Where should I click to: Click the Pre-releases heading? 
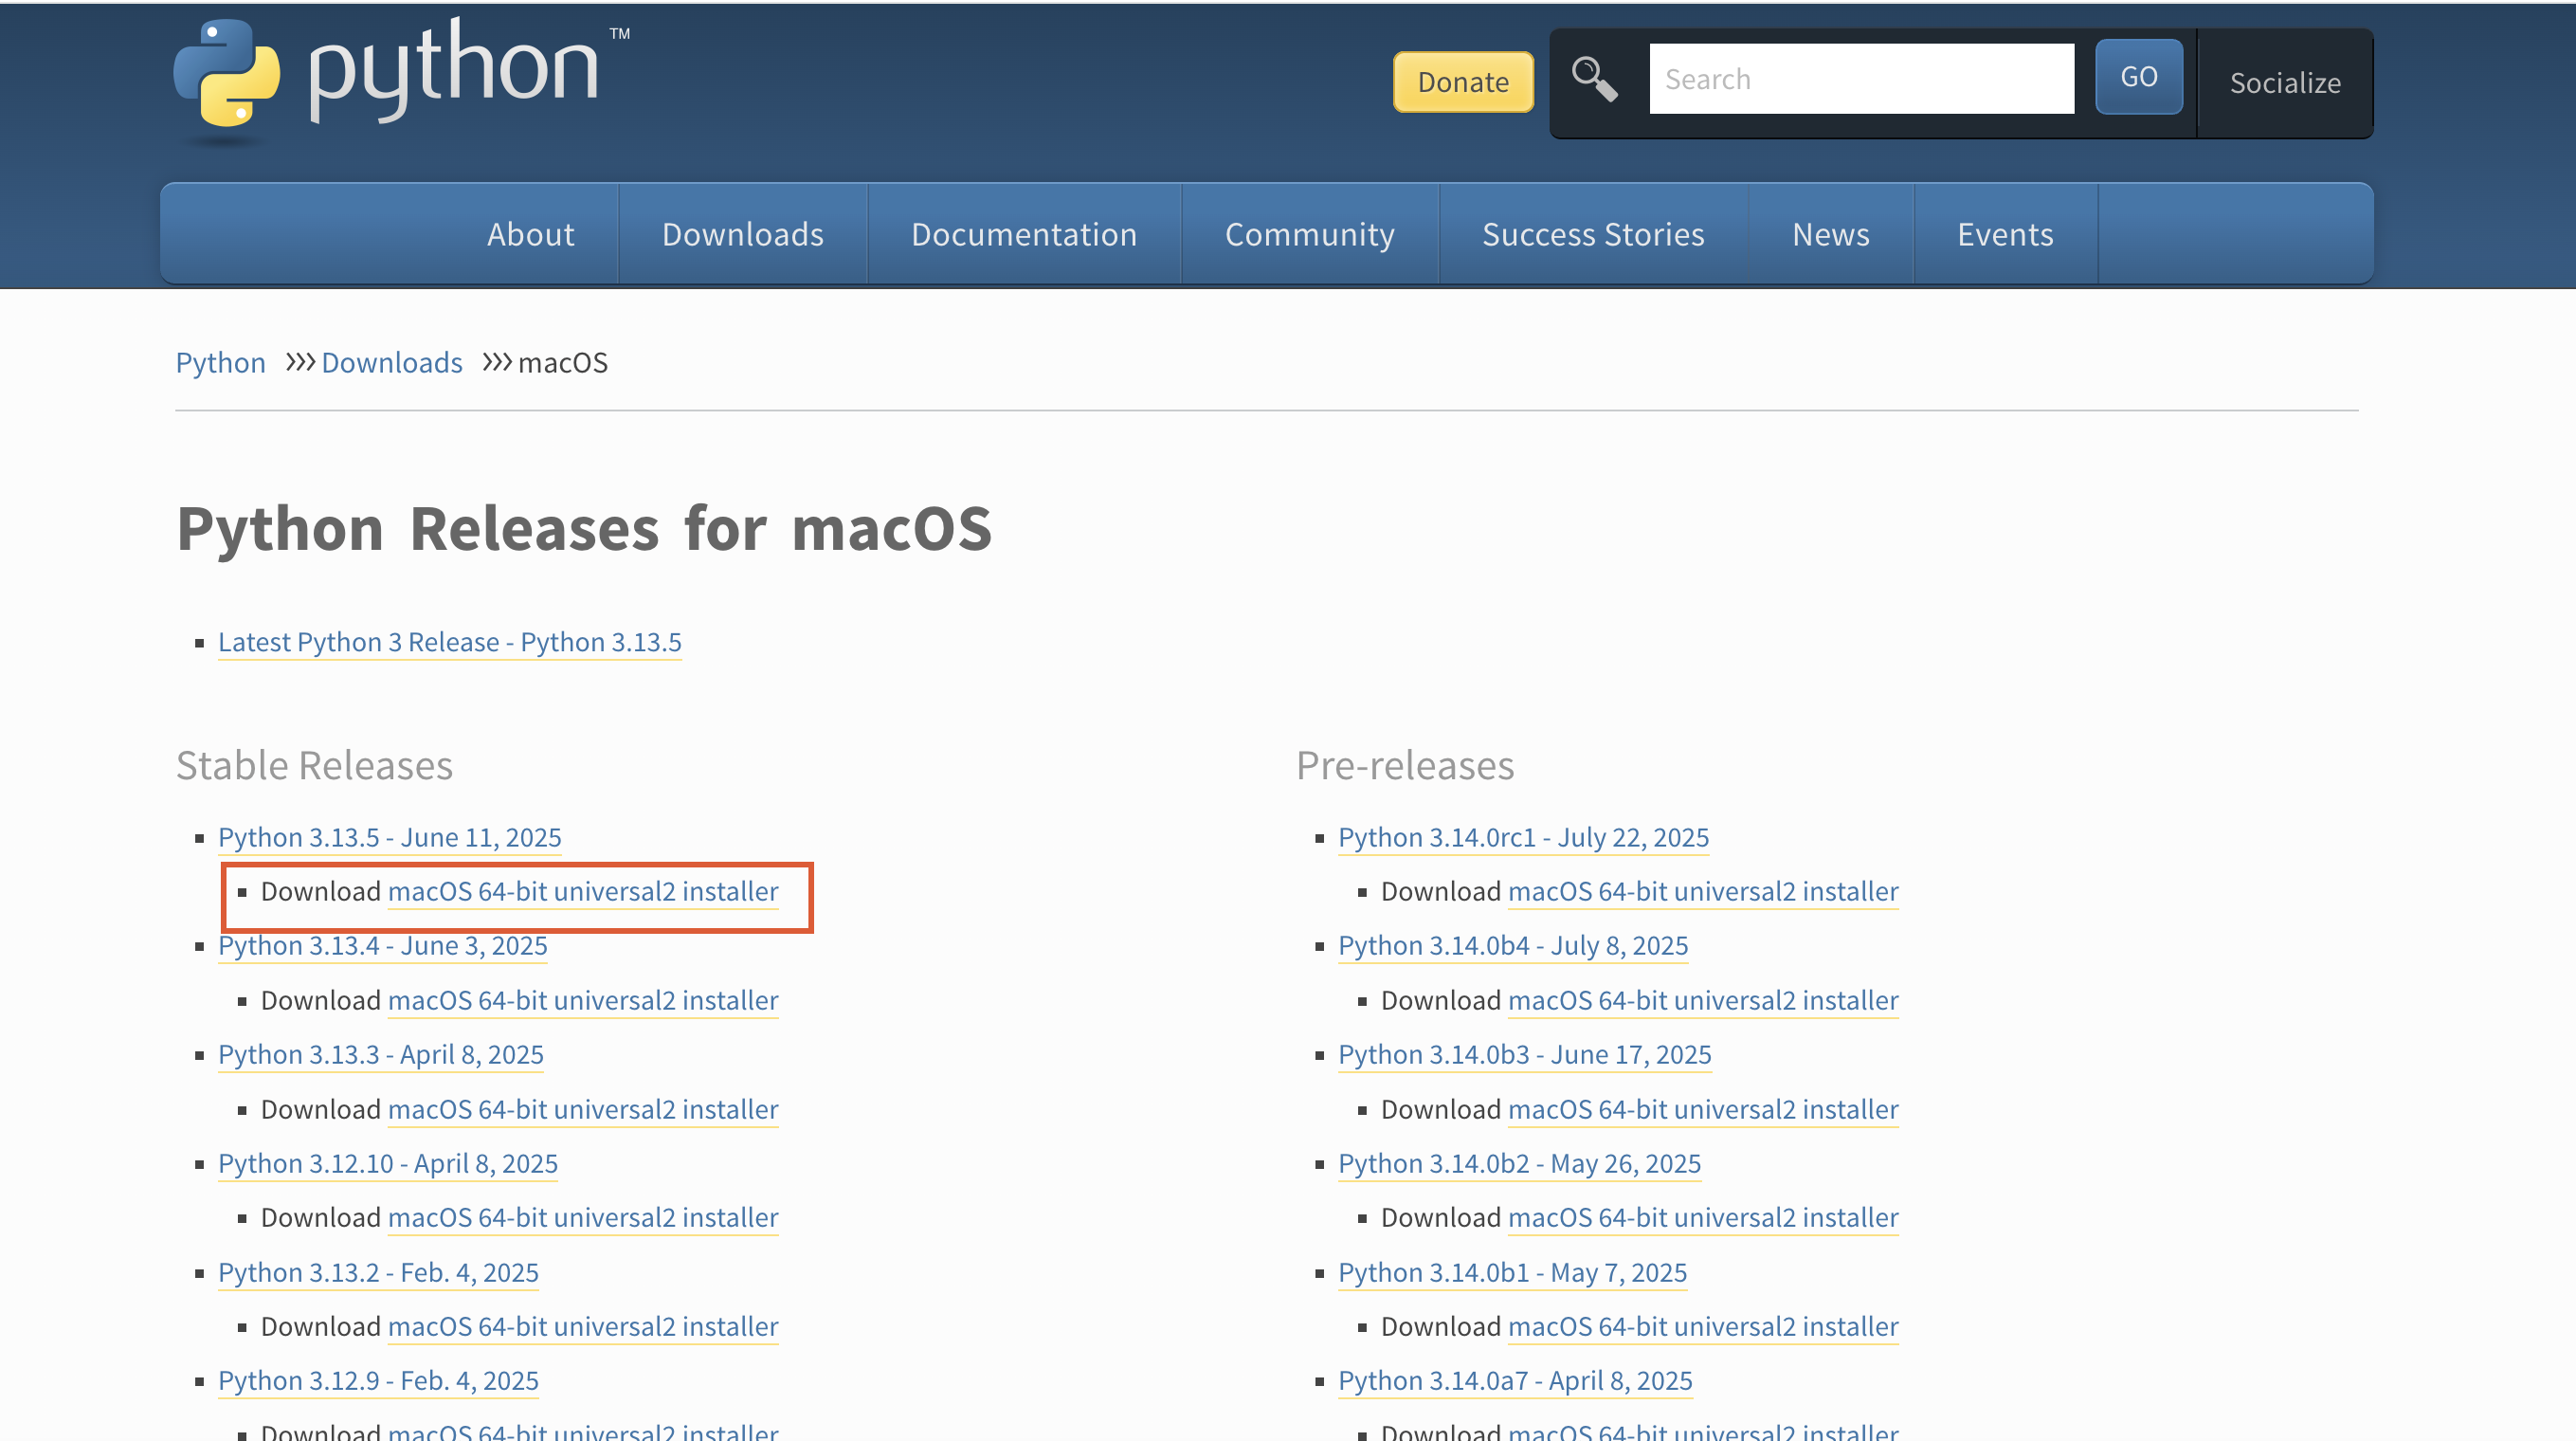pyautogui.click(x=1405, y=765)
